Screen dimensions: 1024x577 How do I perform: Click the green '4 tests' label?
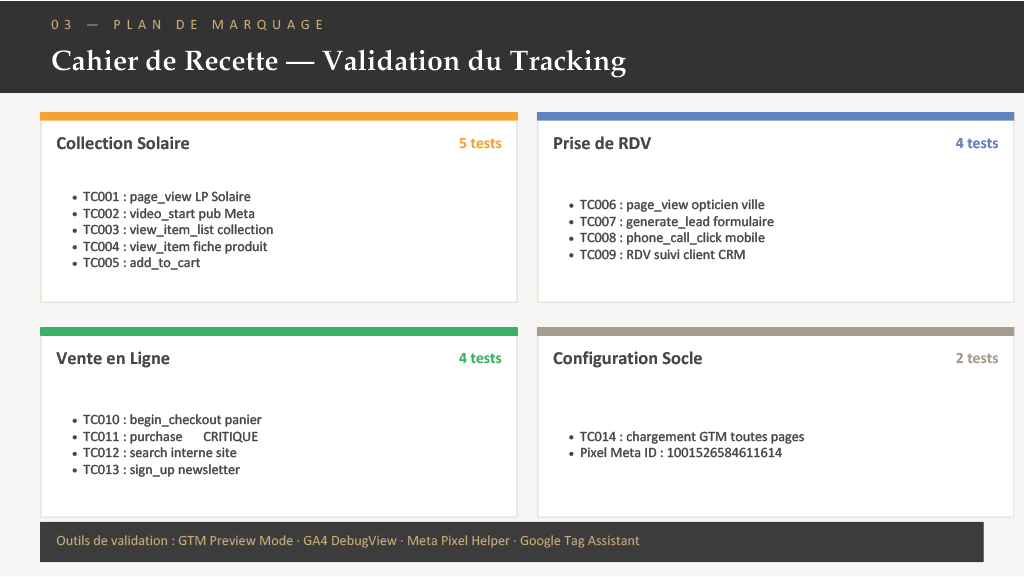coord(480,358)
